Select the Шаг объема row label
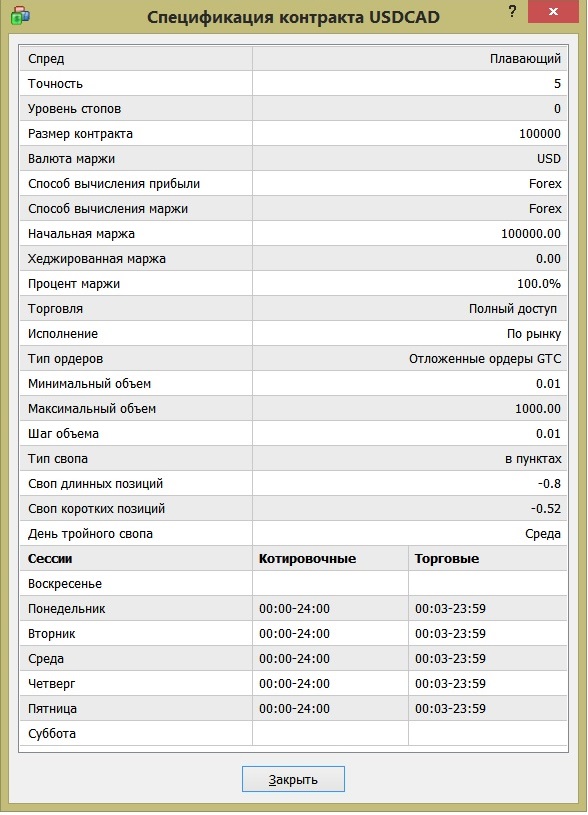 point(63,433)
